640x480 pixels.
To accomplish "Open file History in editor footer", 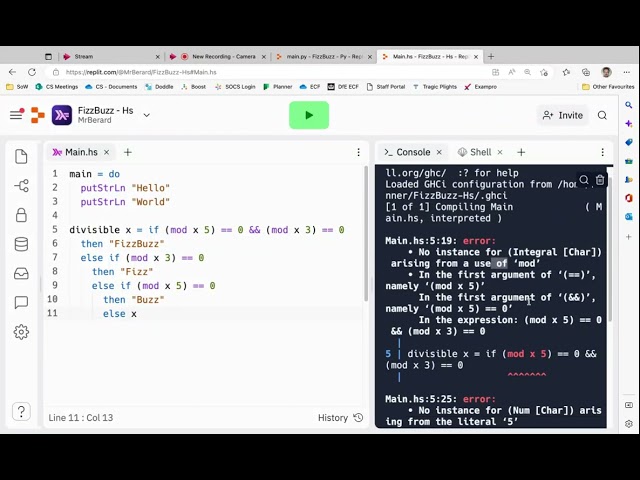I will coord(340,418).
